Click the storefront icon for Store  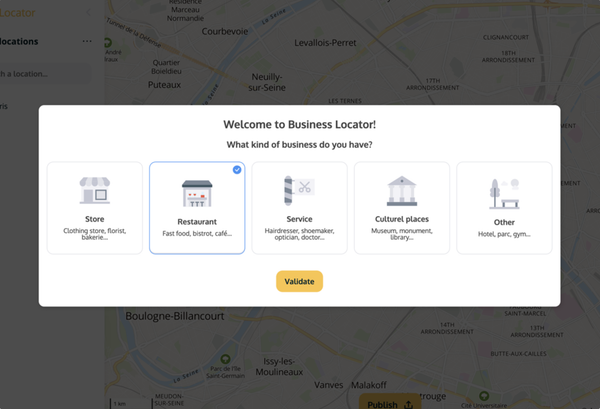(95, 190)
